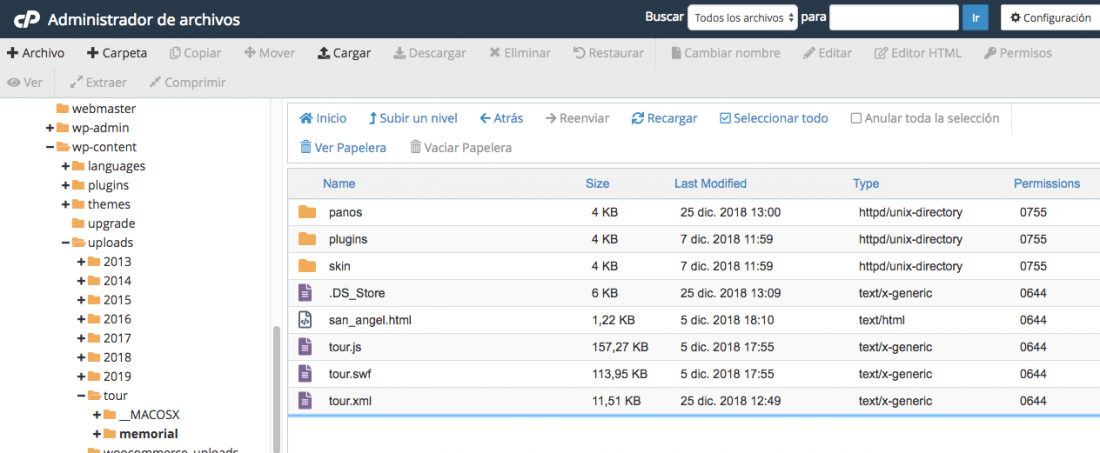Select the tour.xml file icon
Viewport: 1100px width, 453px height.
[304, 400]
